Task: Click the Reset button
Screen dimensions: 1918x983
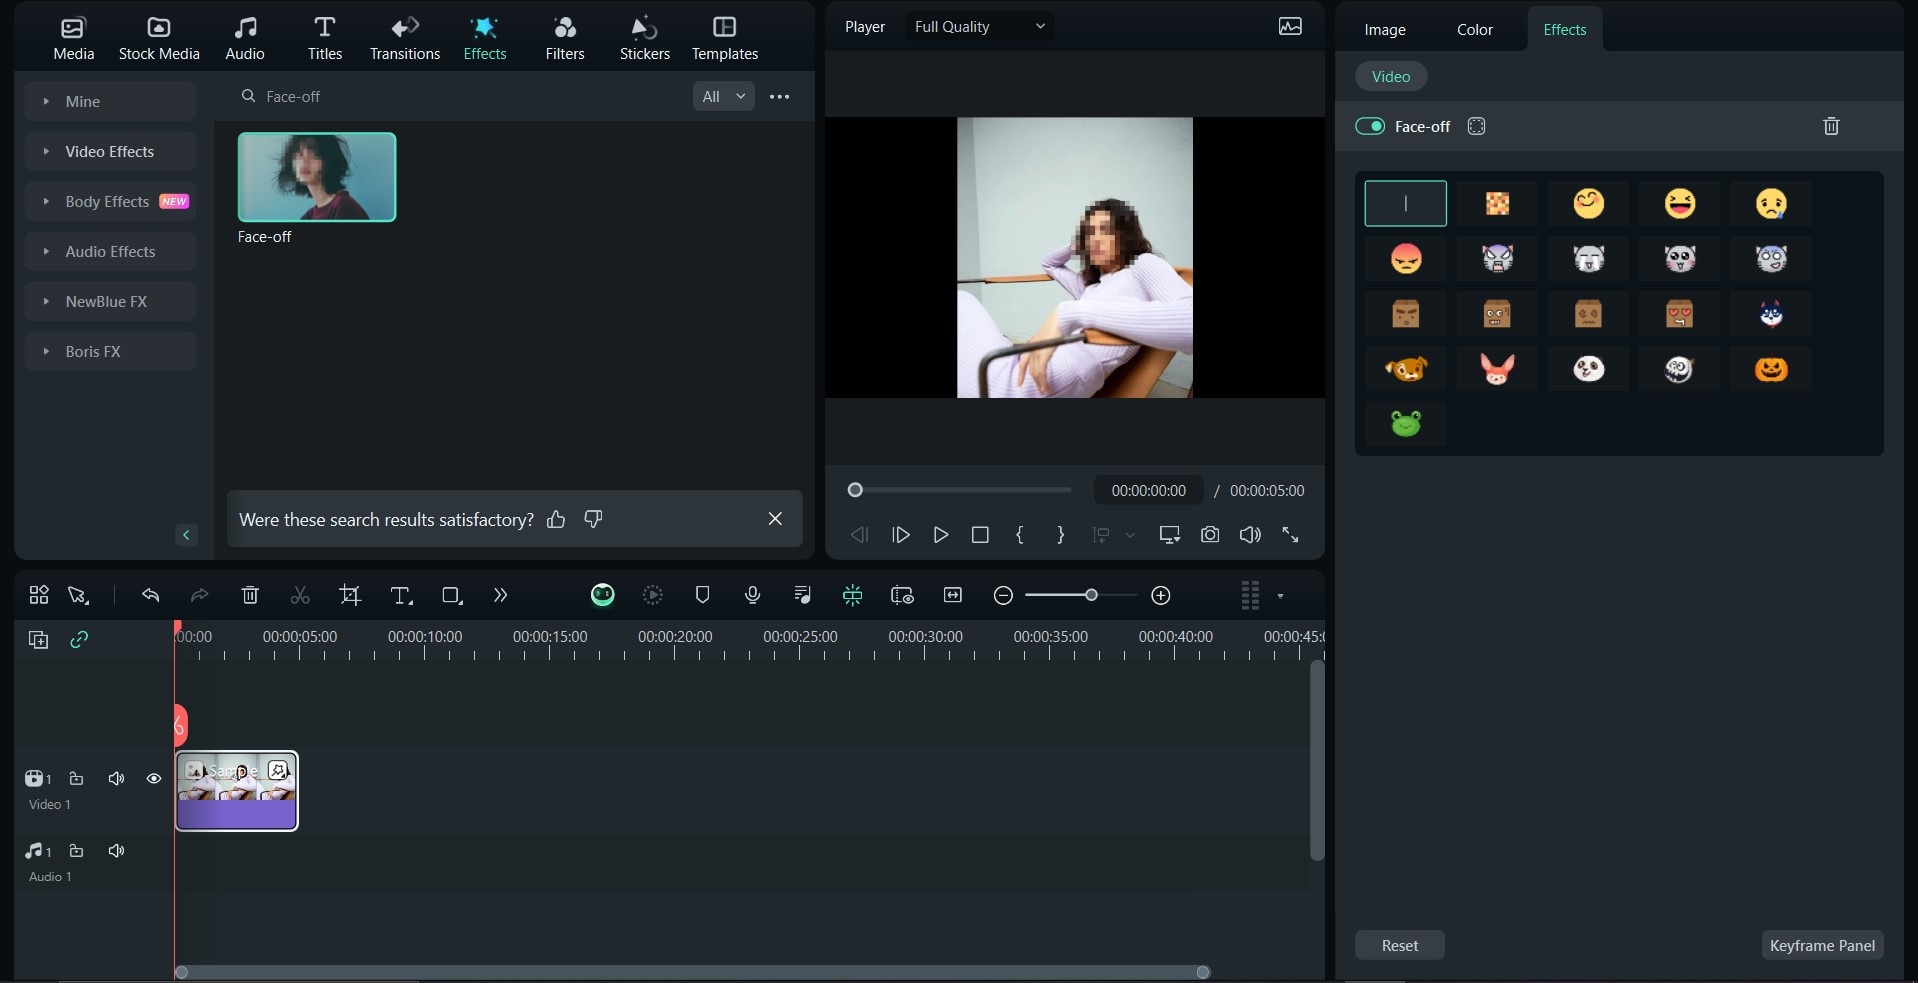Action: tap(1400, 945)
